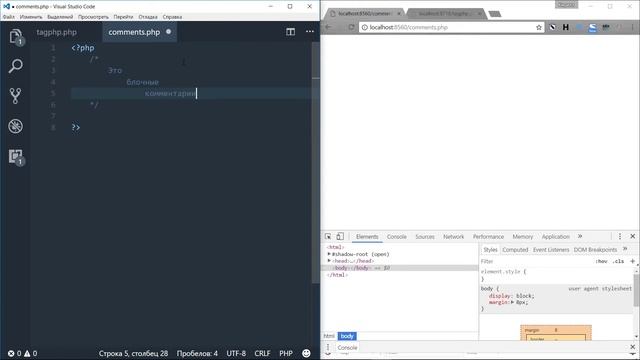Image resolution: width=640 pixels, height=360 pixels.
Task: Show more Styles sidebar tabs chevron
Action: (625, 249)
